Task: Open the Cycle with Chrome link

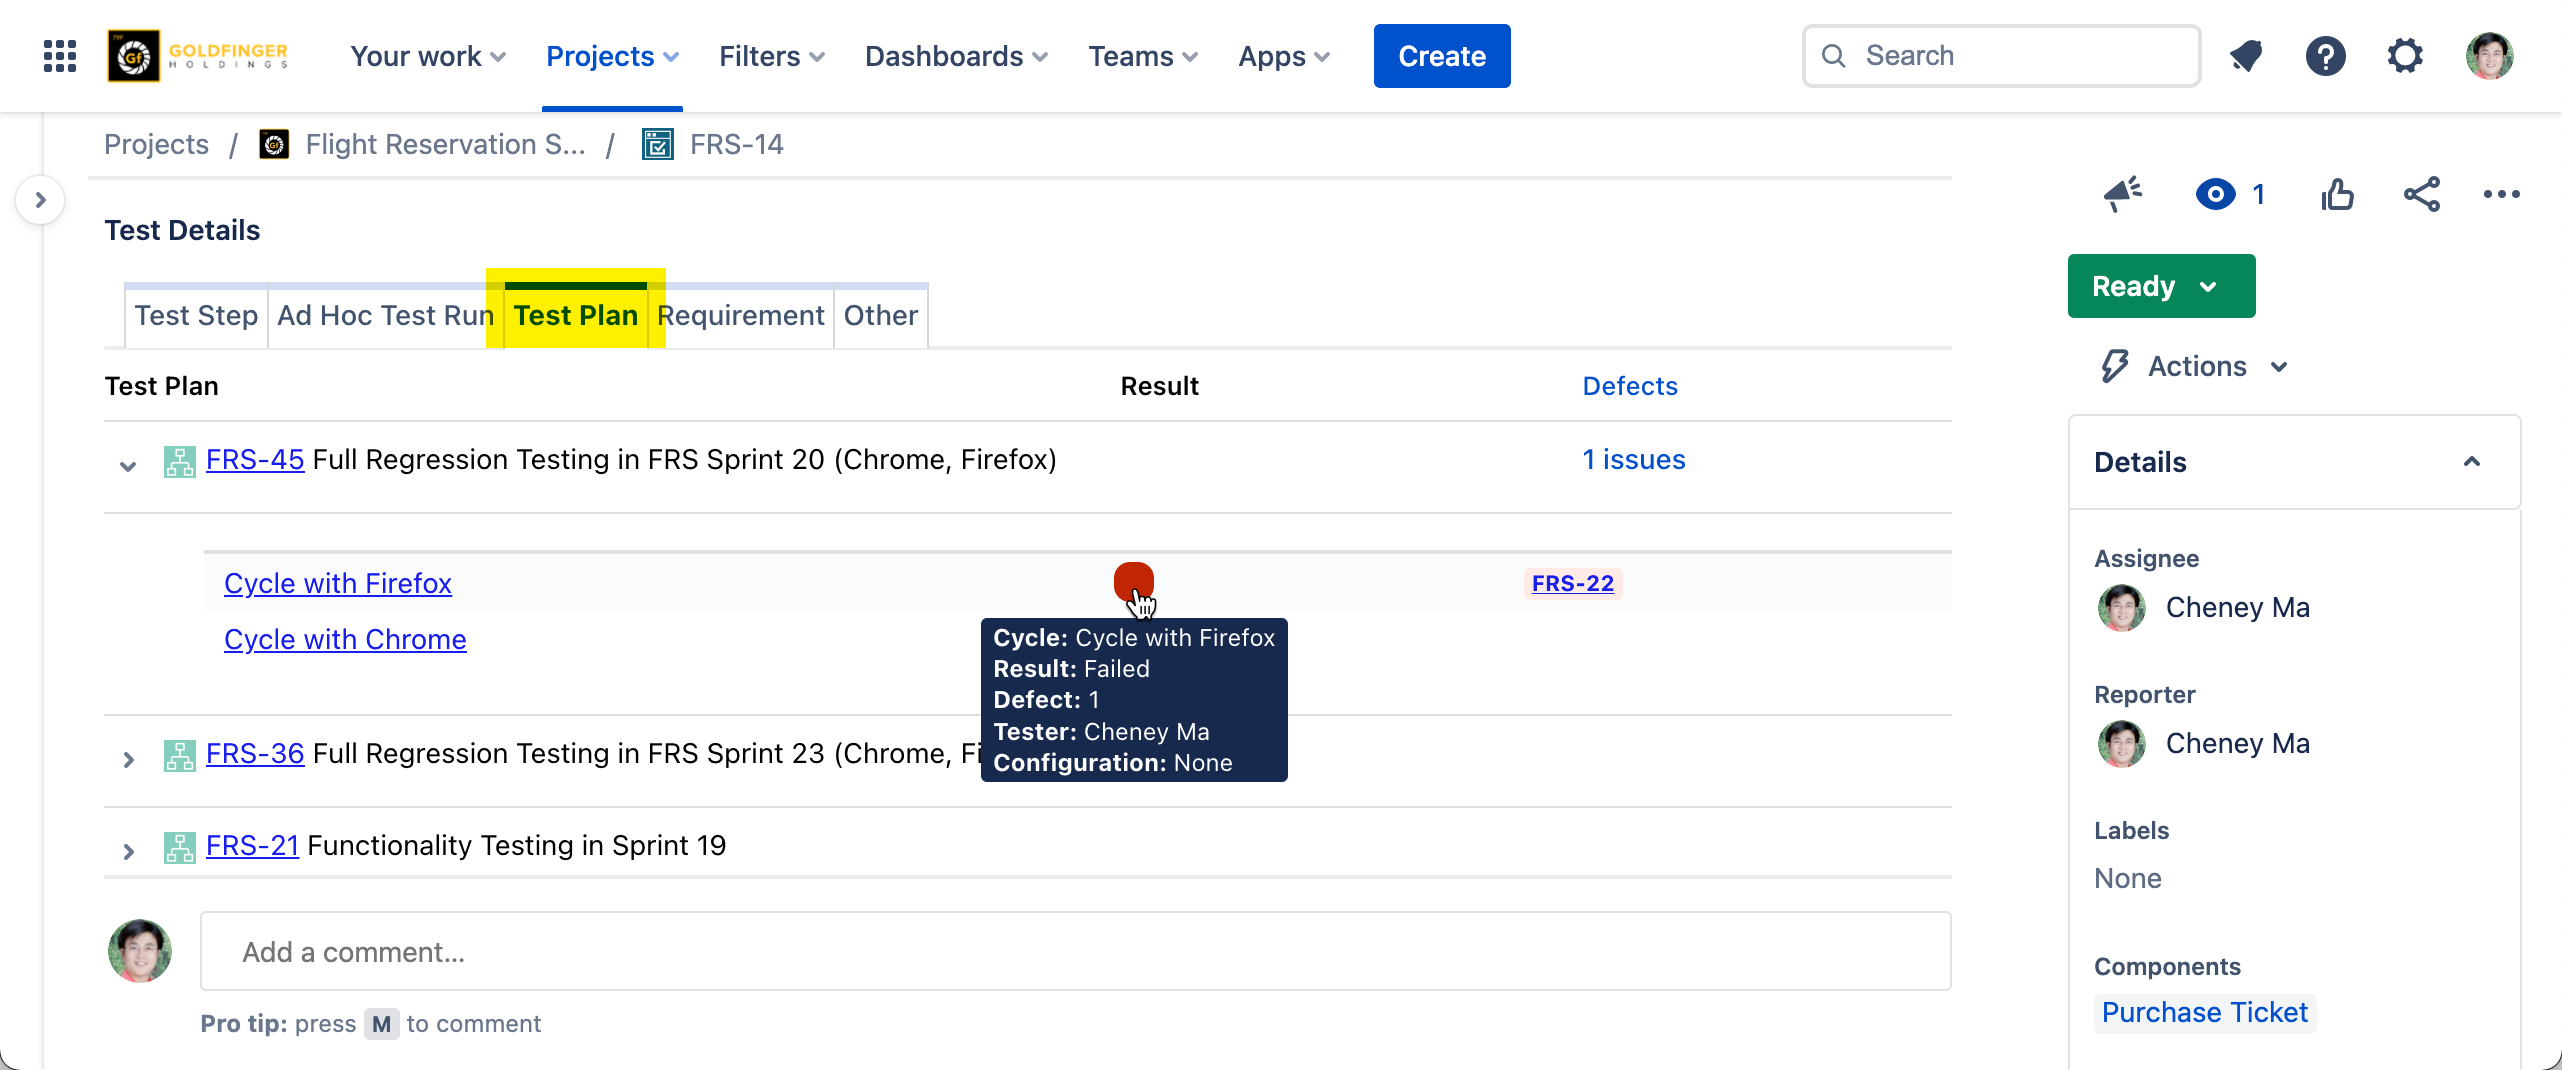Action: coord(345,640)
